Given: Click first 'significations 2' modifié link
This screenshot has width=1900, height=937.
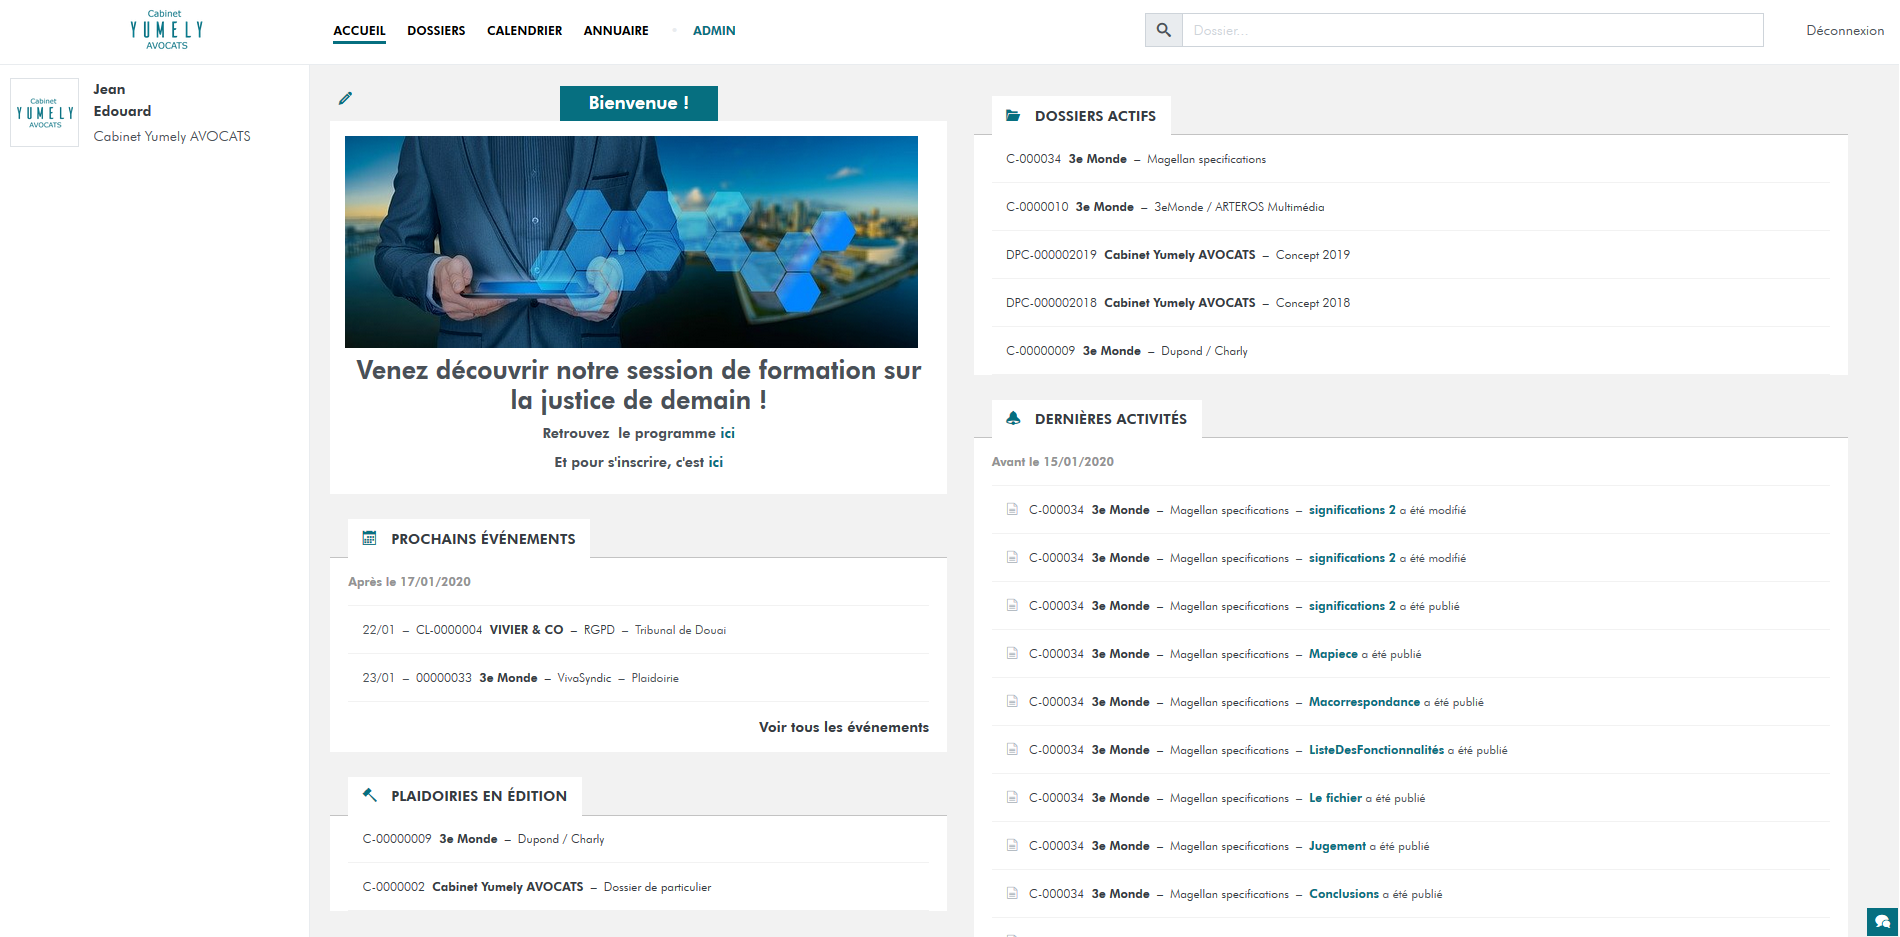Looking at the screenshot, I should [1352, 510].
